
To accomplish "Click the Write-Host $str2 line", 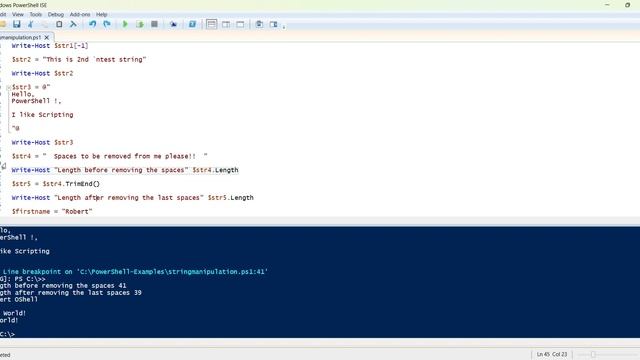I will click(42, 73).
